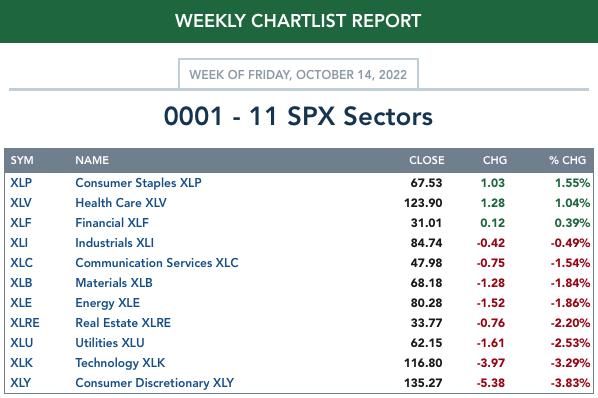
Task: Click the CHG column header
Action: click(495, 160)
